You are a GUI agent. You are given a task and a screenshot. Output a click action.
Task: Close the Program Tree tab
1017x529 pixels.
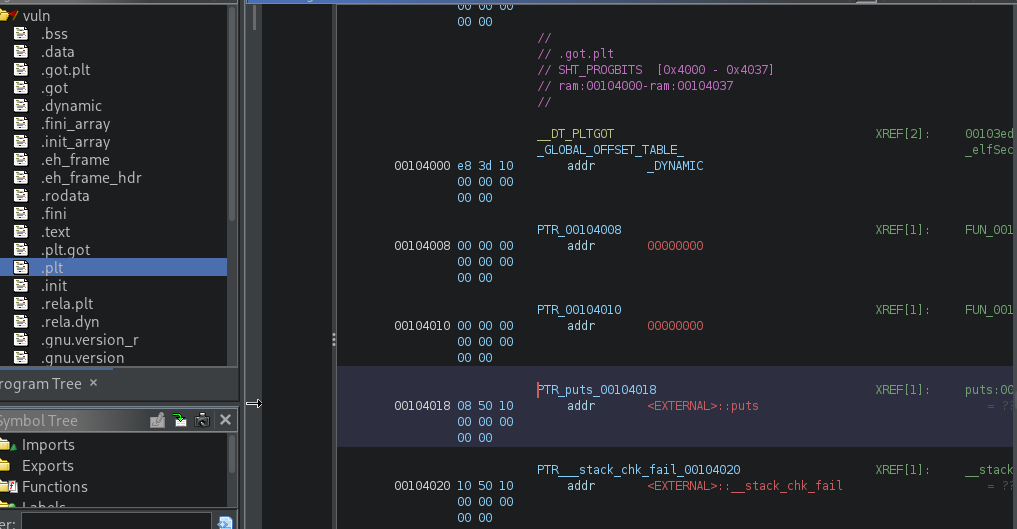coord(94,383)
